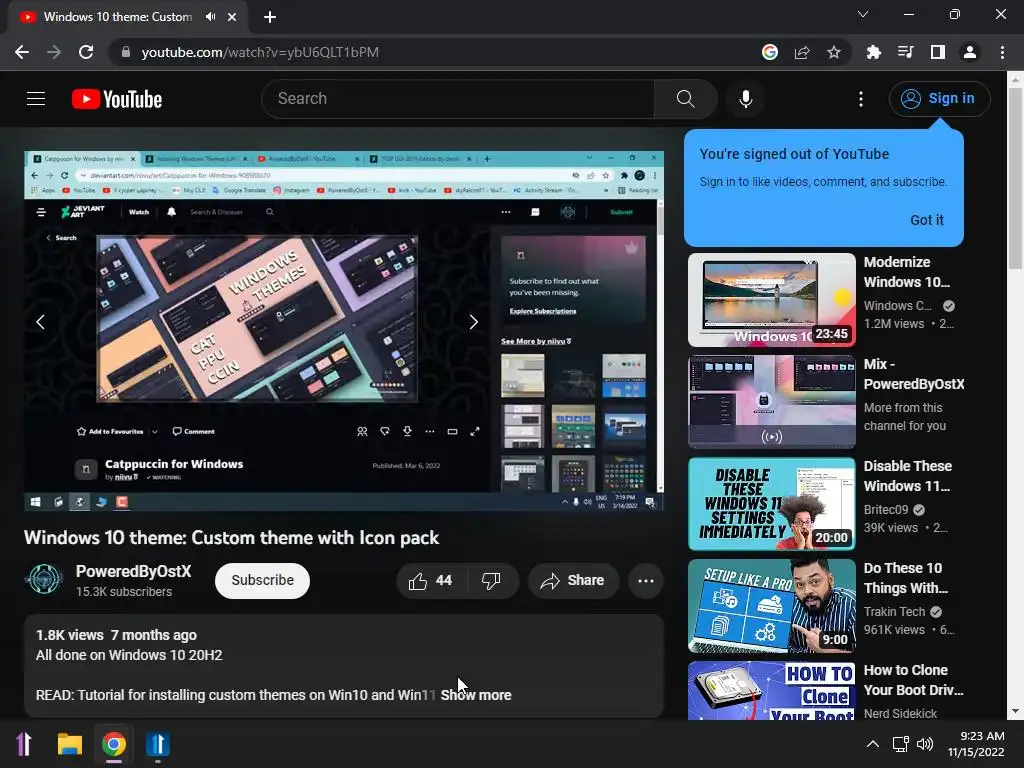The width and height of the screenshot is (1024, 768).
Task: Click scrollbar down arrow
Action: [1015, 711]
